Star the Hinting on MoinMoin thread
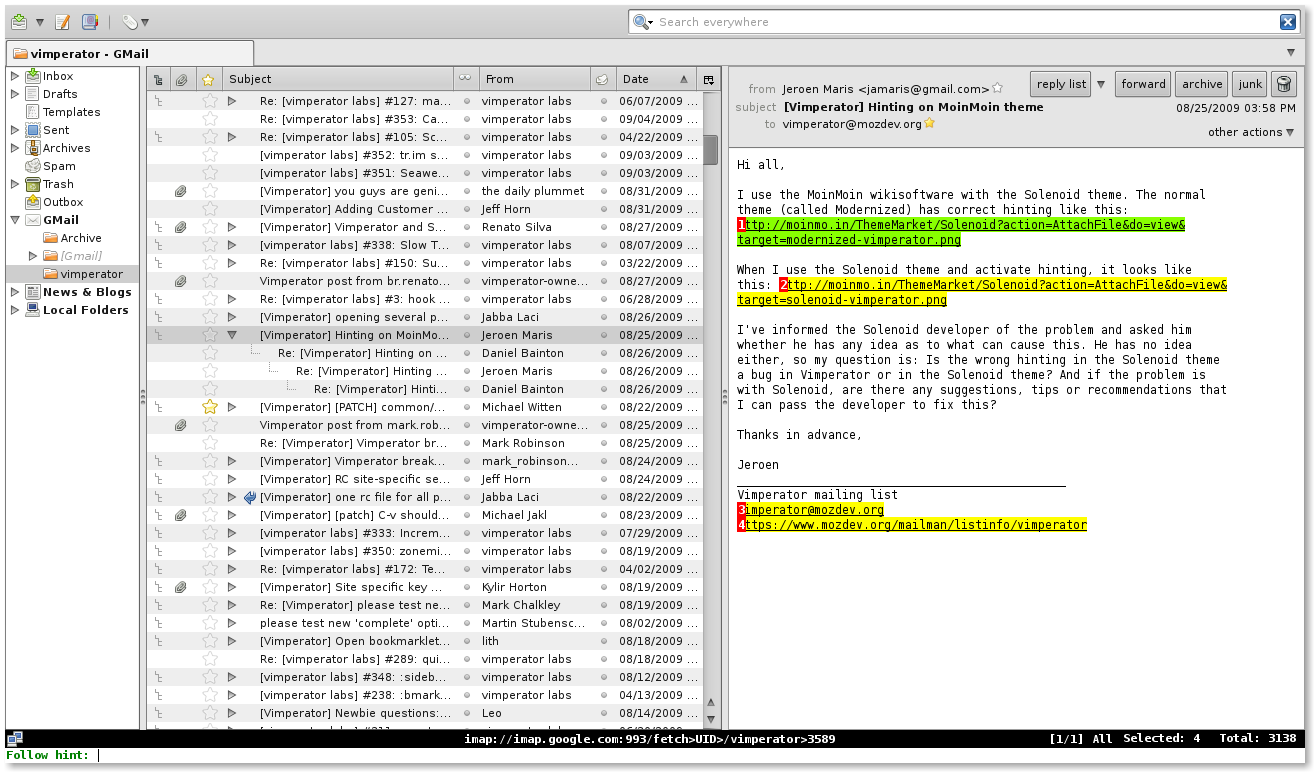Image resolution: width=1314 pixels, height=772 pixels. pyautogui.click(x=209, y=335)
